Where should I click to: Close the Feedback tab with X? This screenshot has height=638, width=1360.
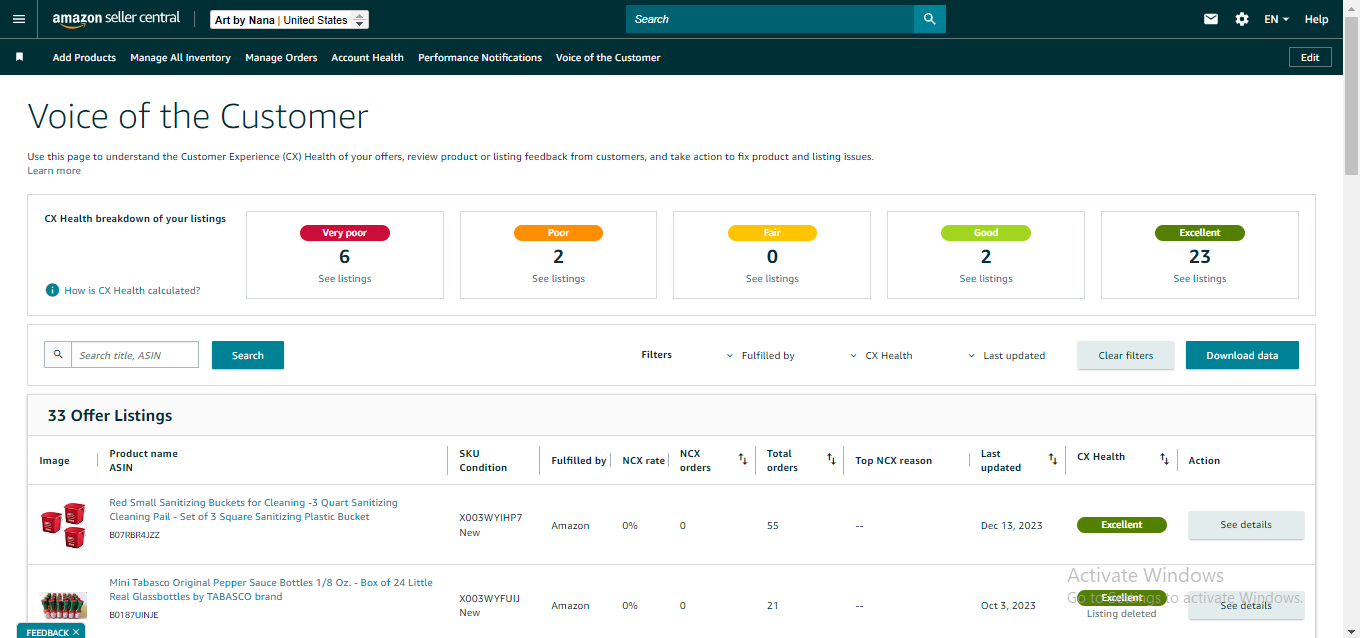[75, 632]
